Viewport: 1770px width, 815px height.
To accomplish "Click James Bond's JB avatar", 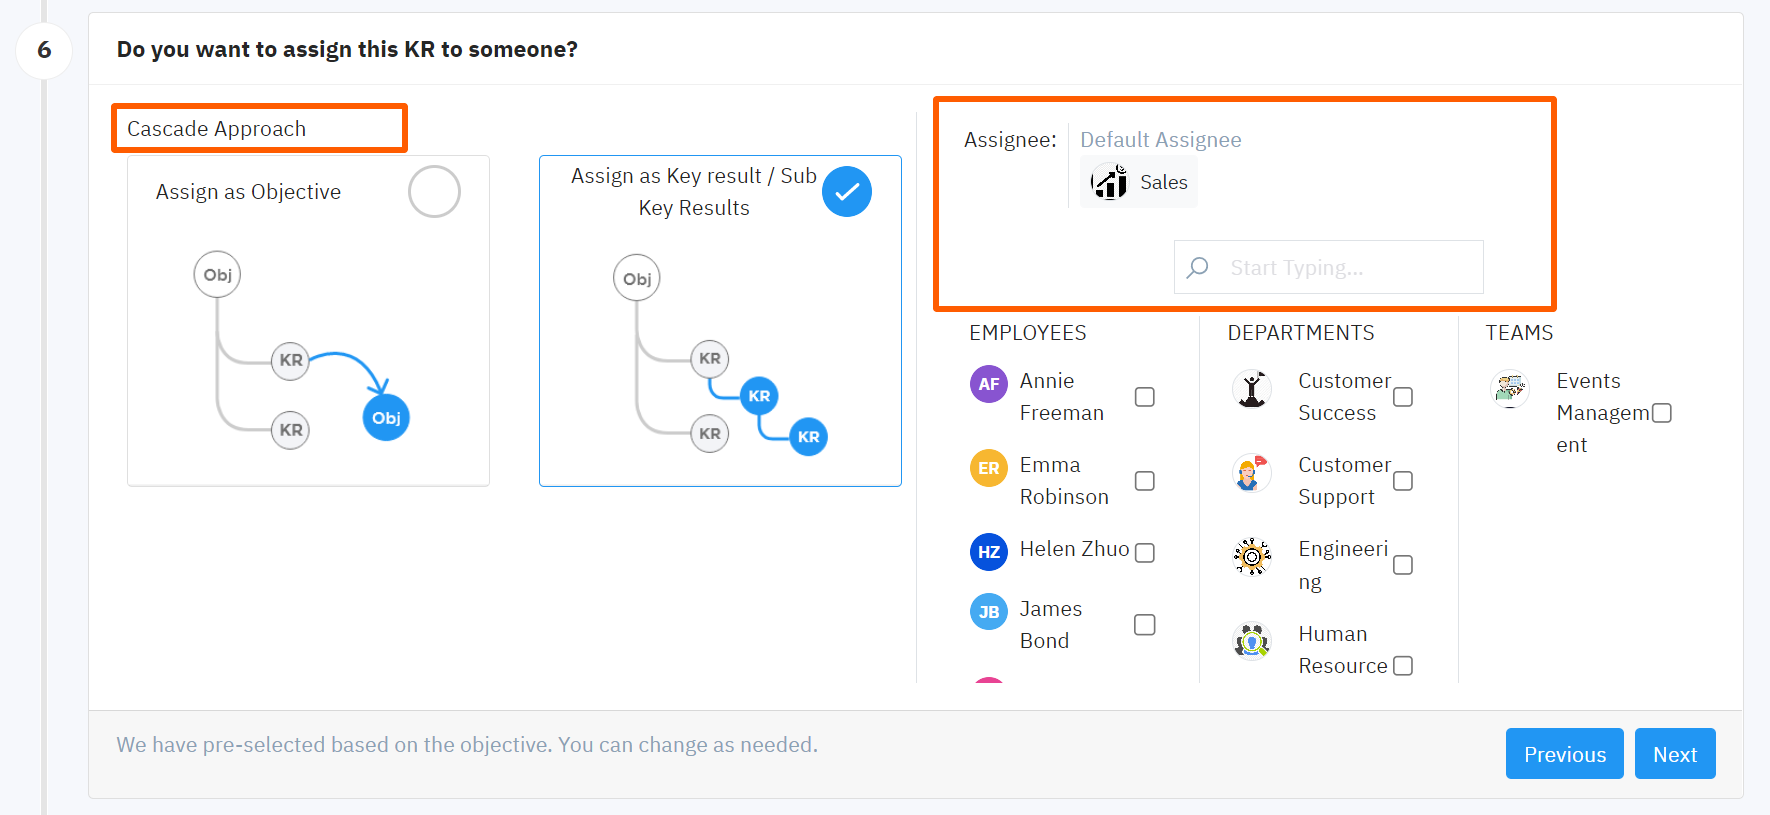I will click(x=988, y=612).
